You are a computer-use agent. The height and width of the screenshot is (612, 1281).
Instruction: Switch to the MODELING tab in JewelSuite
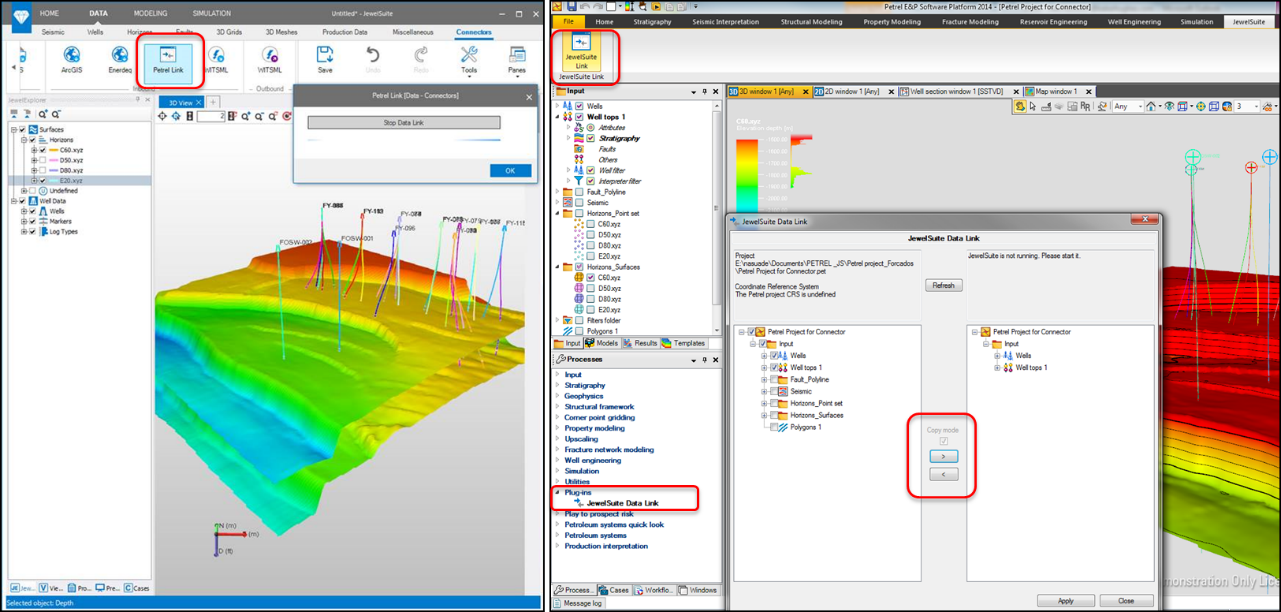152,14
